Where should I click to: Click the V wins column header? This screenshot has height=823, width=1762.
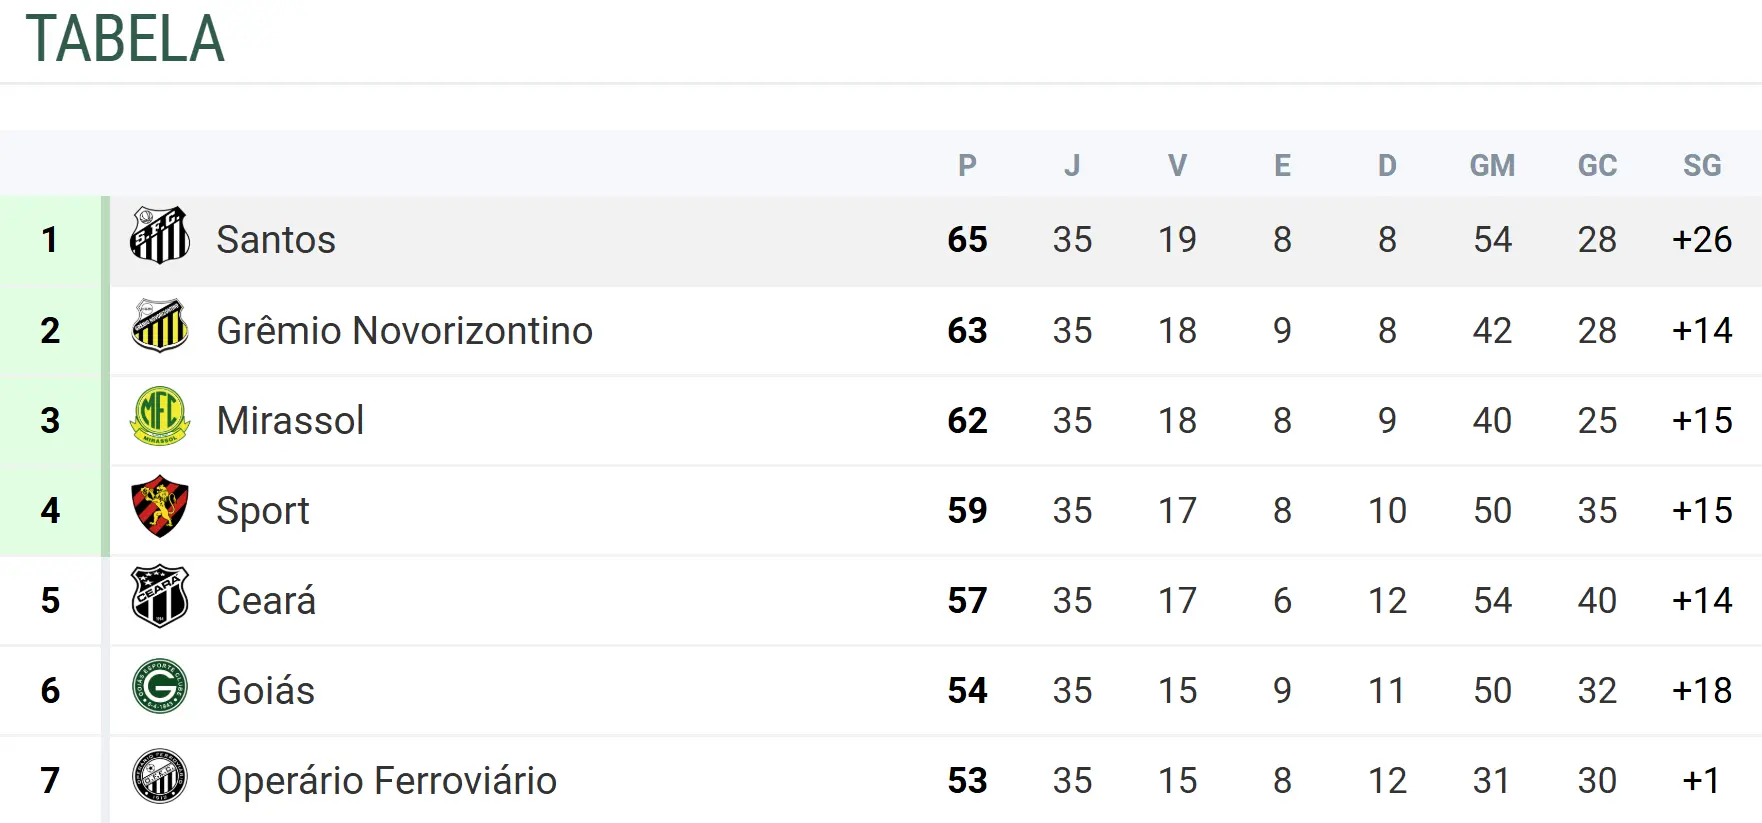[1177, 165]
